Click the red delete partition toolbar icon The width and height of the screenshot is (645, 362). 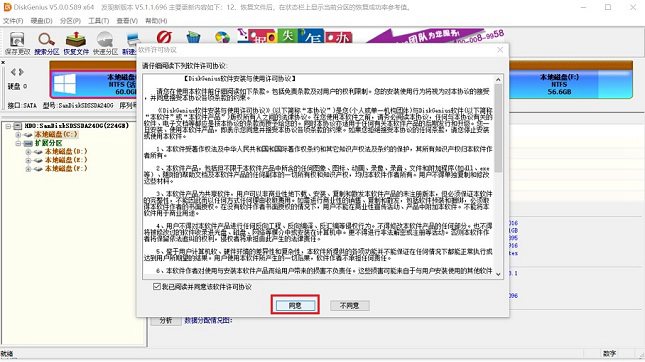(x=164, y=37)
